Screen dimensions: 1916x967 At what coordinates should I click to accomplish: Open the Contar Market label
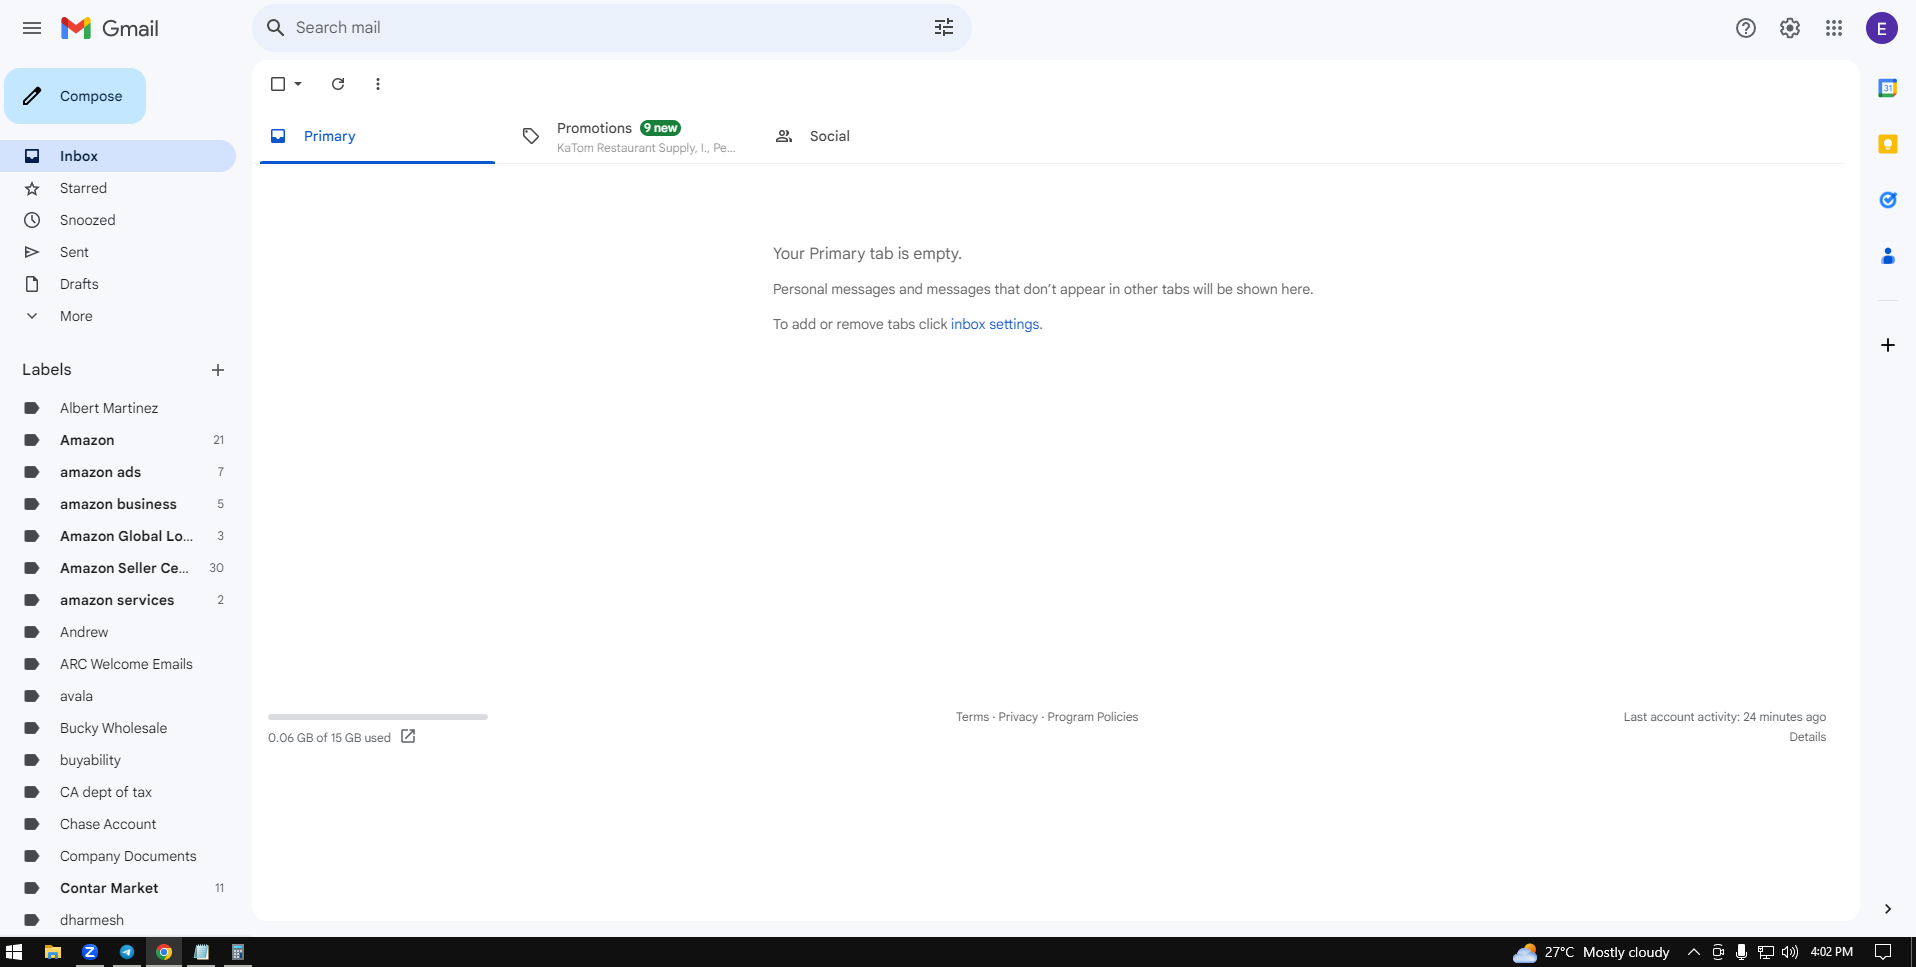(118, 888)
